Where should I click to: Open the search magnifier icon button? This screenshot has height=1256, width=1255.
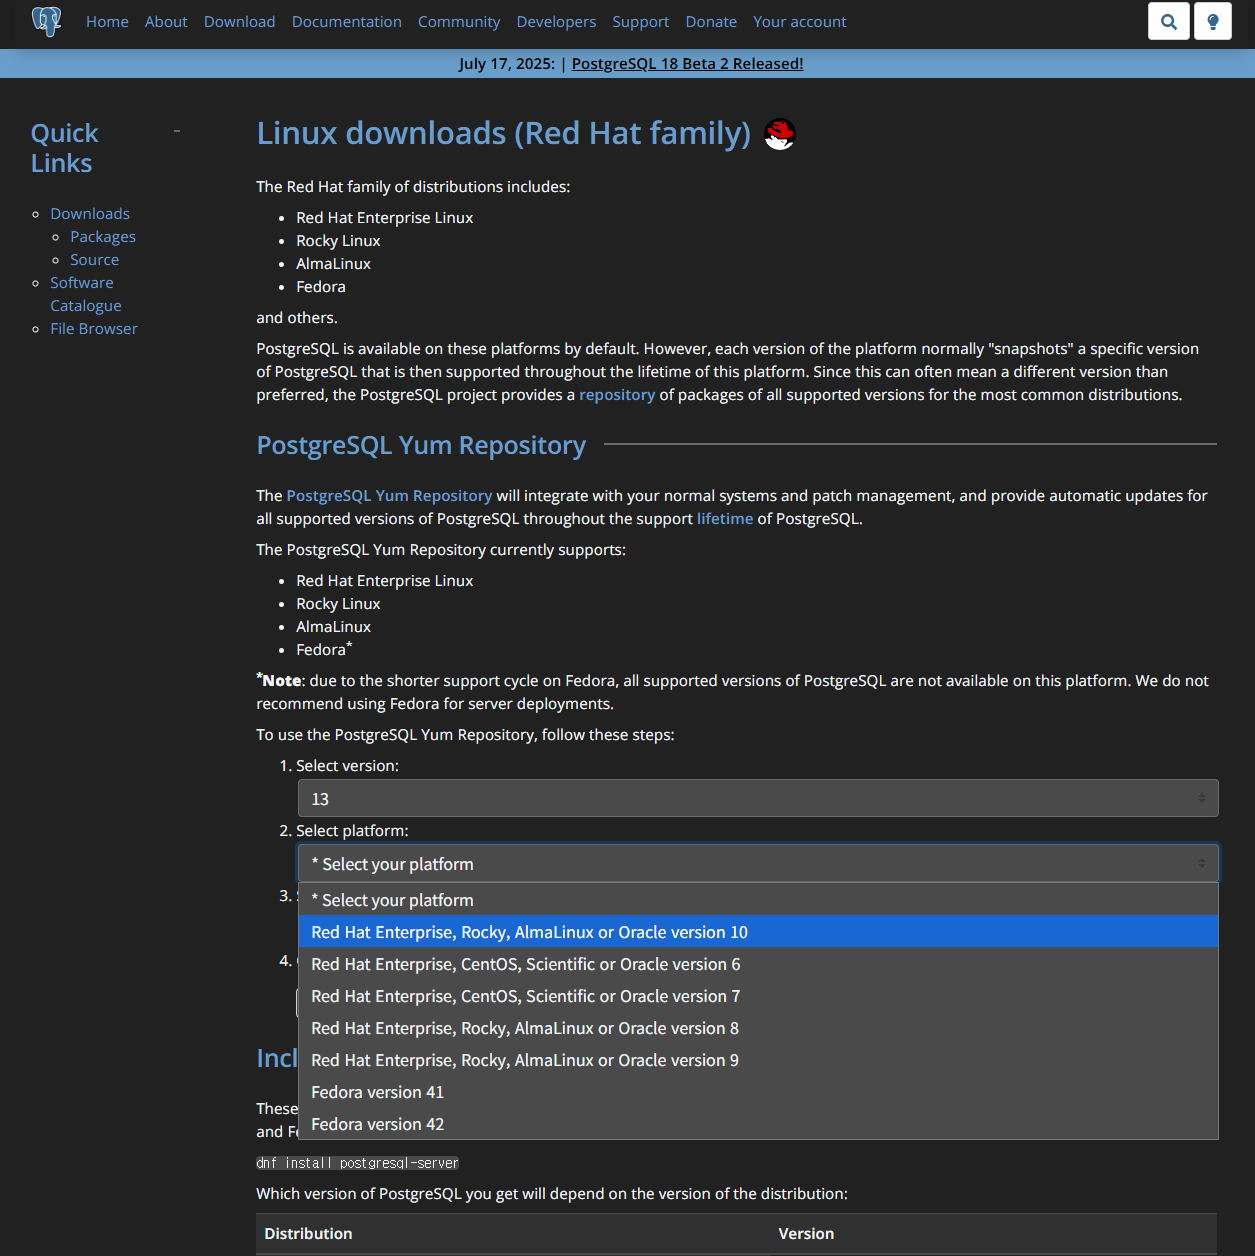pyautogui.click(x=1169, y=21)
